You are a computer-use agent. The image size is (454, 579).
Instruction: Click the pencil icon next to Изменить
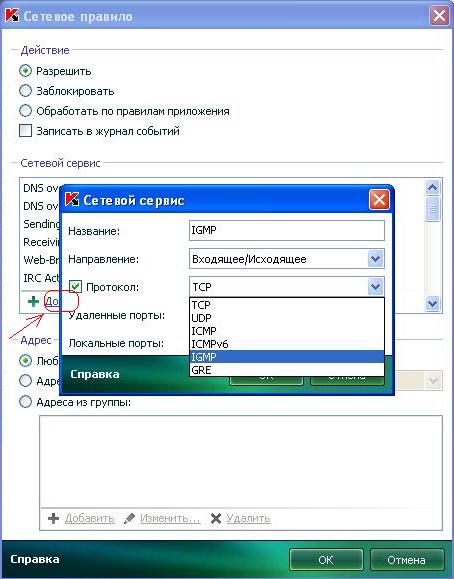pos(129,518)
